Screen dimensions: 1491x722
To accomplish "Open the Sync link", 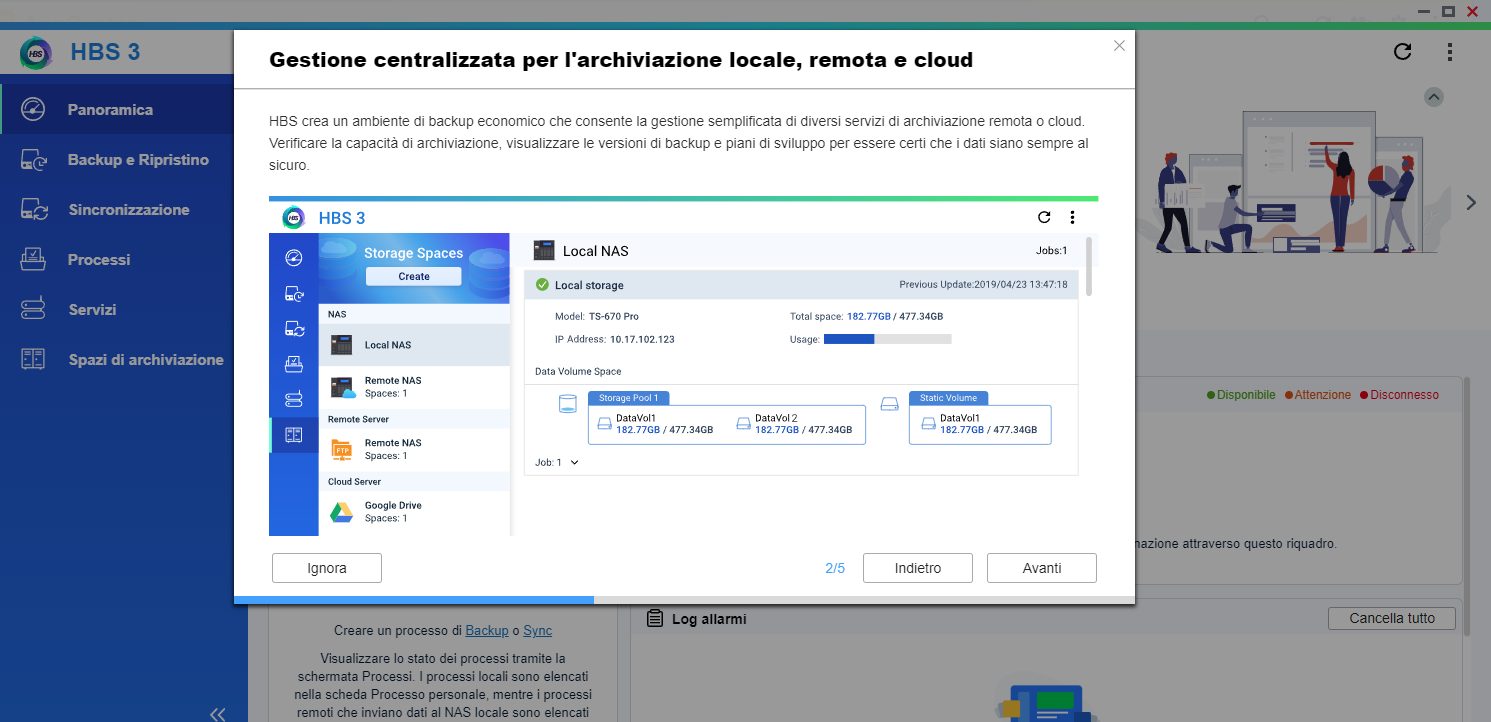I will 537,631.
